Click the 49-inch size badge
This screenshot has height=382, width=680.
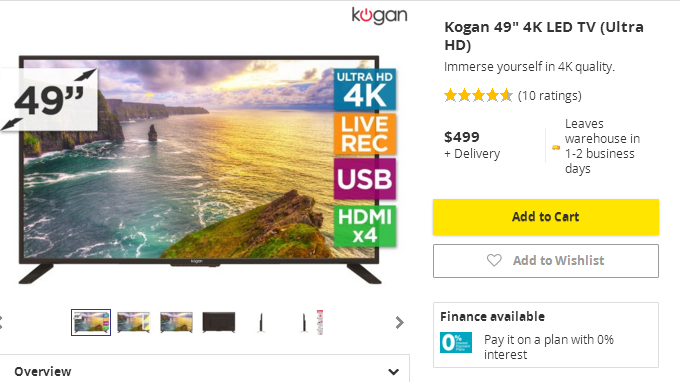(49, 100)
